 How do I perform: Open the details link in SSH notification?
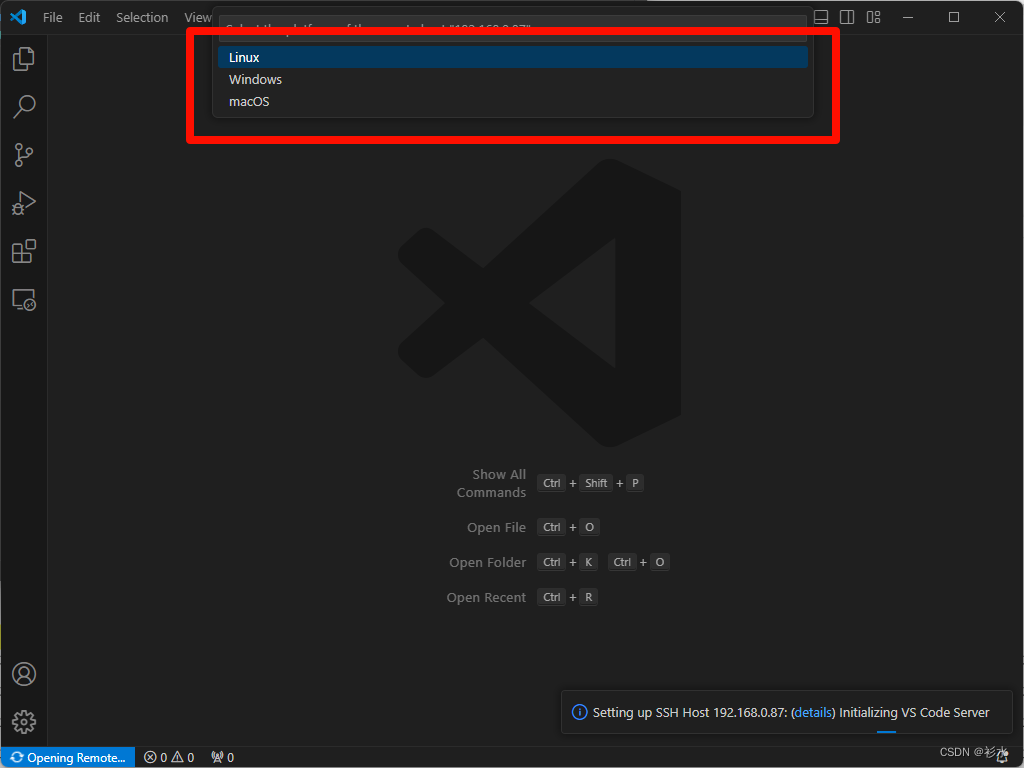(x=813, y=712)
